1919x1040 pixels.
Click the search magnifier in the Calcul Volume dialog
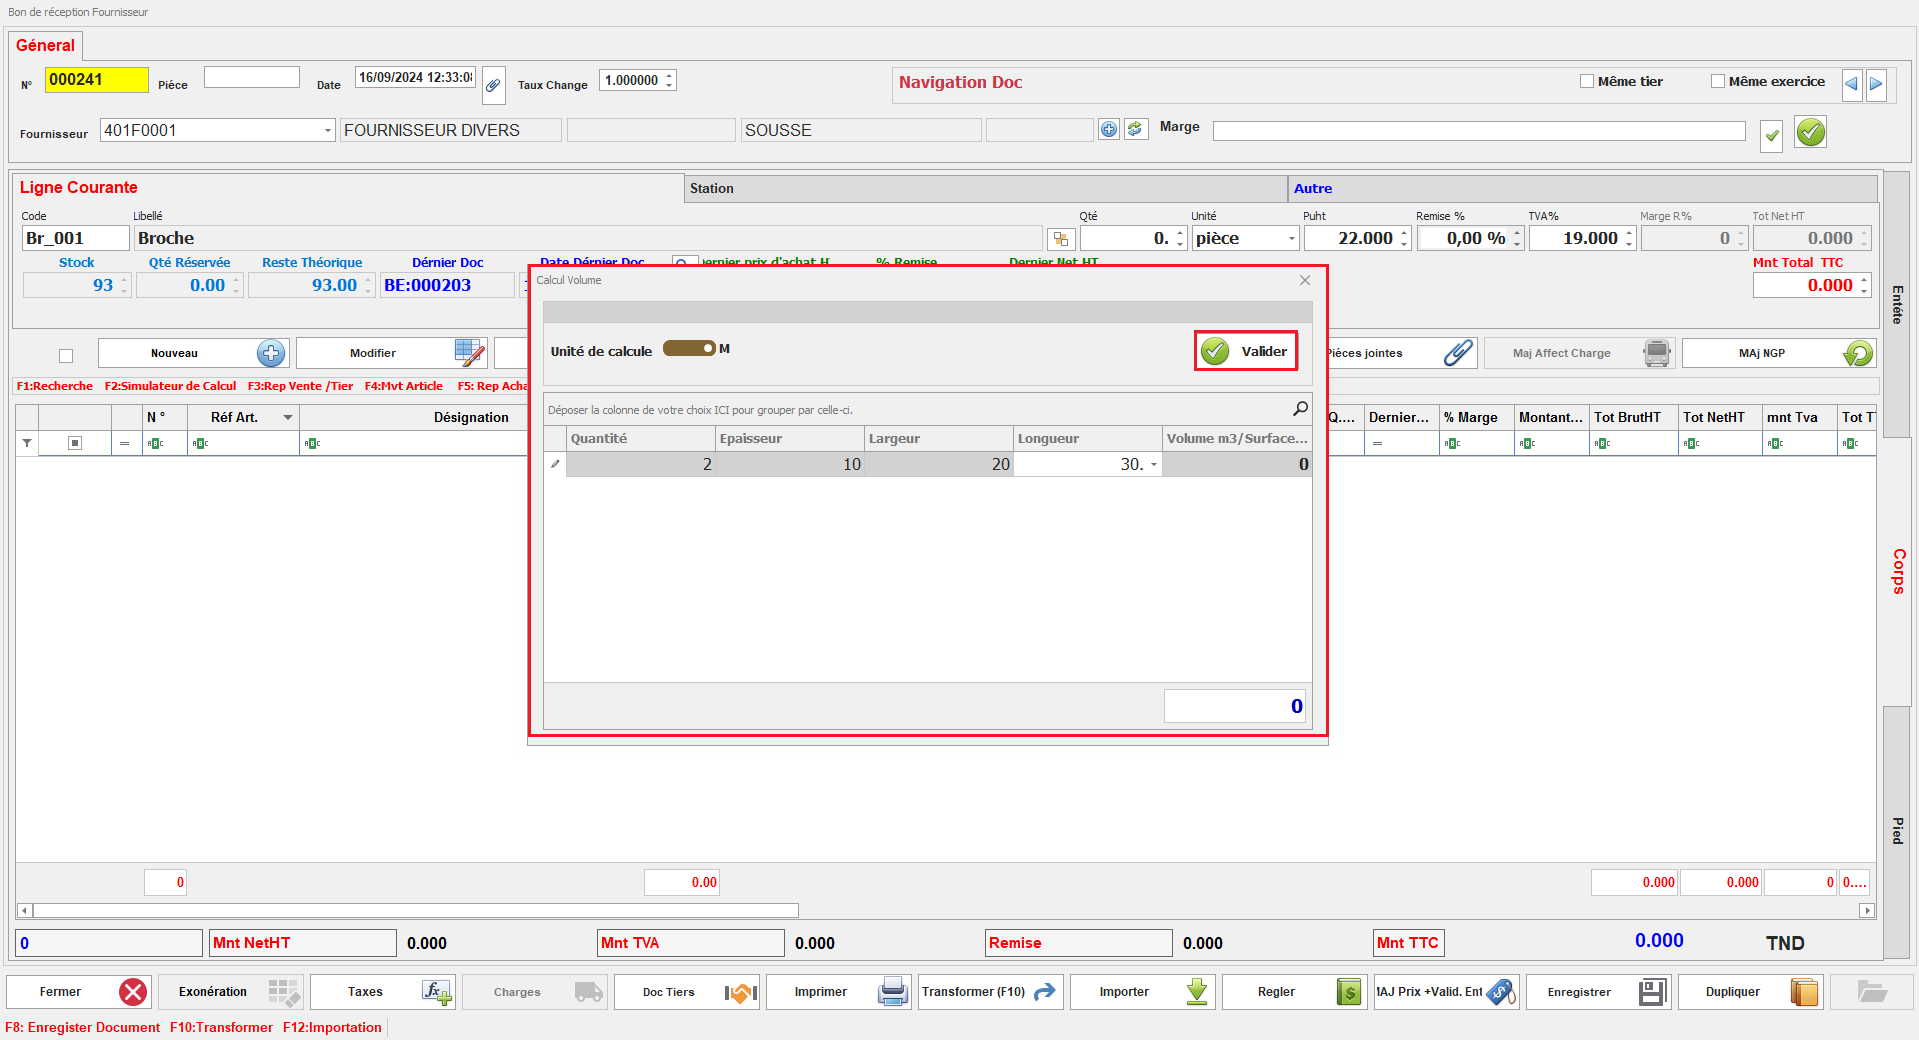click(1300, 408)
